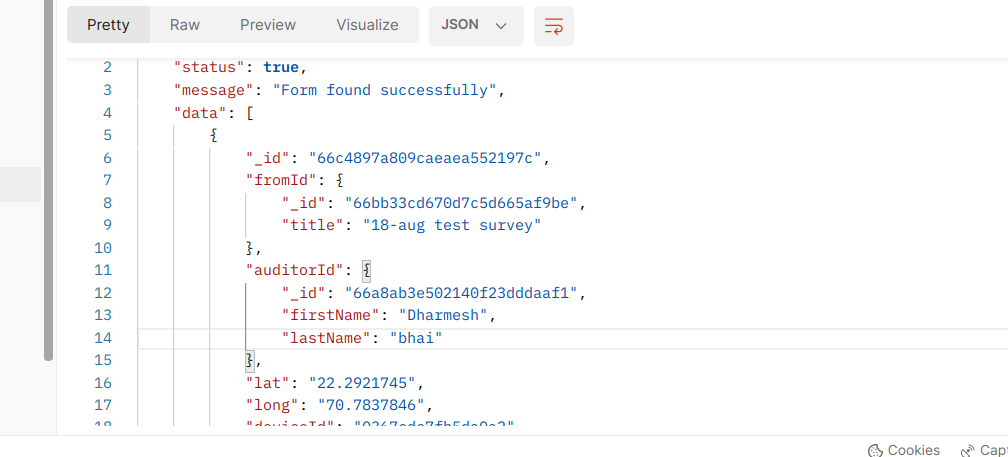Click the fromId opening brace
Screen dimensions: 1008x457
click(340, 180)
